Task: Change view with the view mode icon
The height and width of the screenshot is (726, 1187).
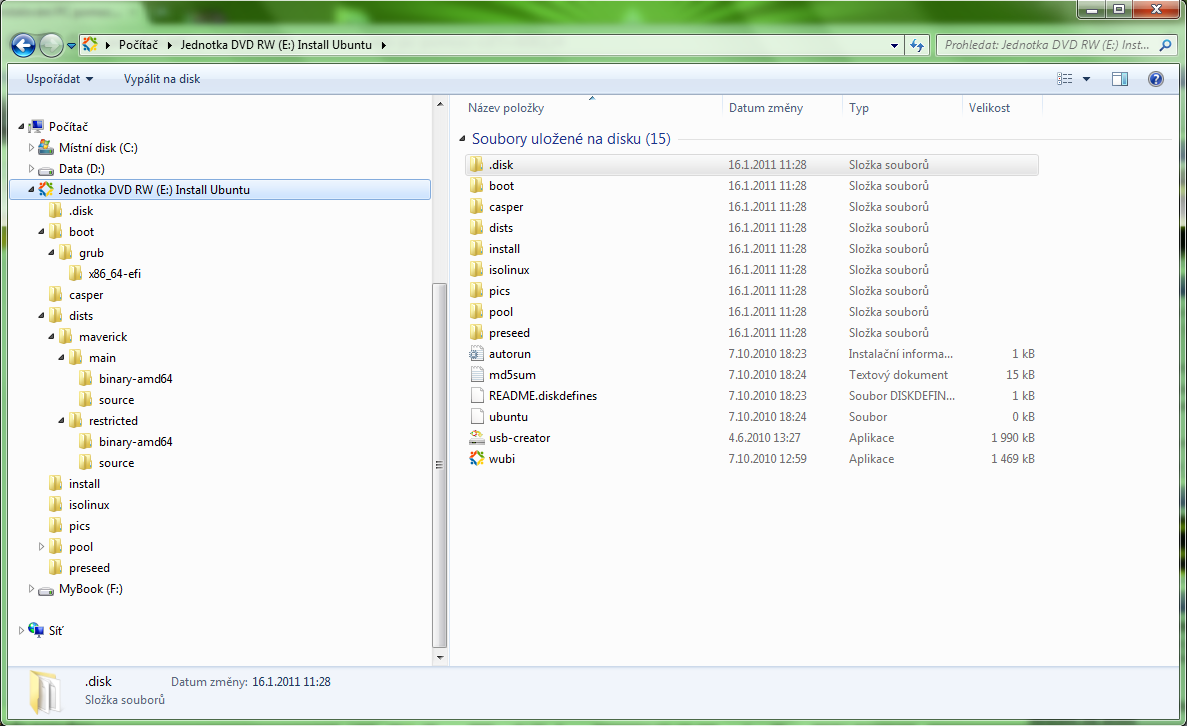Action: tap(1064, 79)
